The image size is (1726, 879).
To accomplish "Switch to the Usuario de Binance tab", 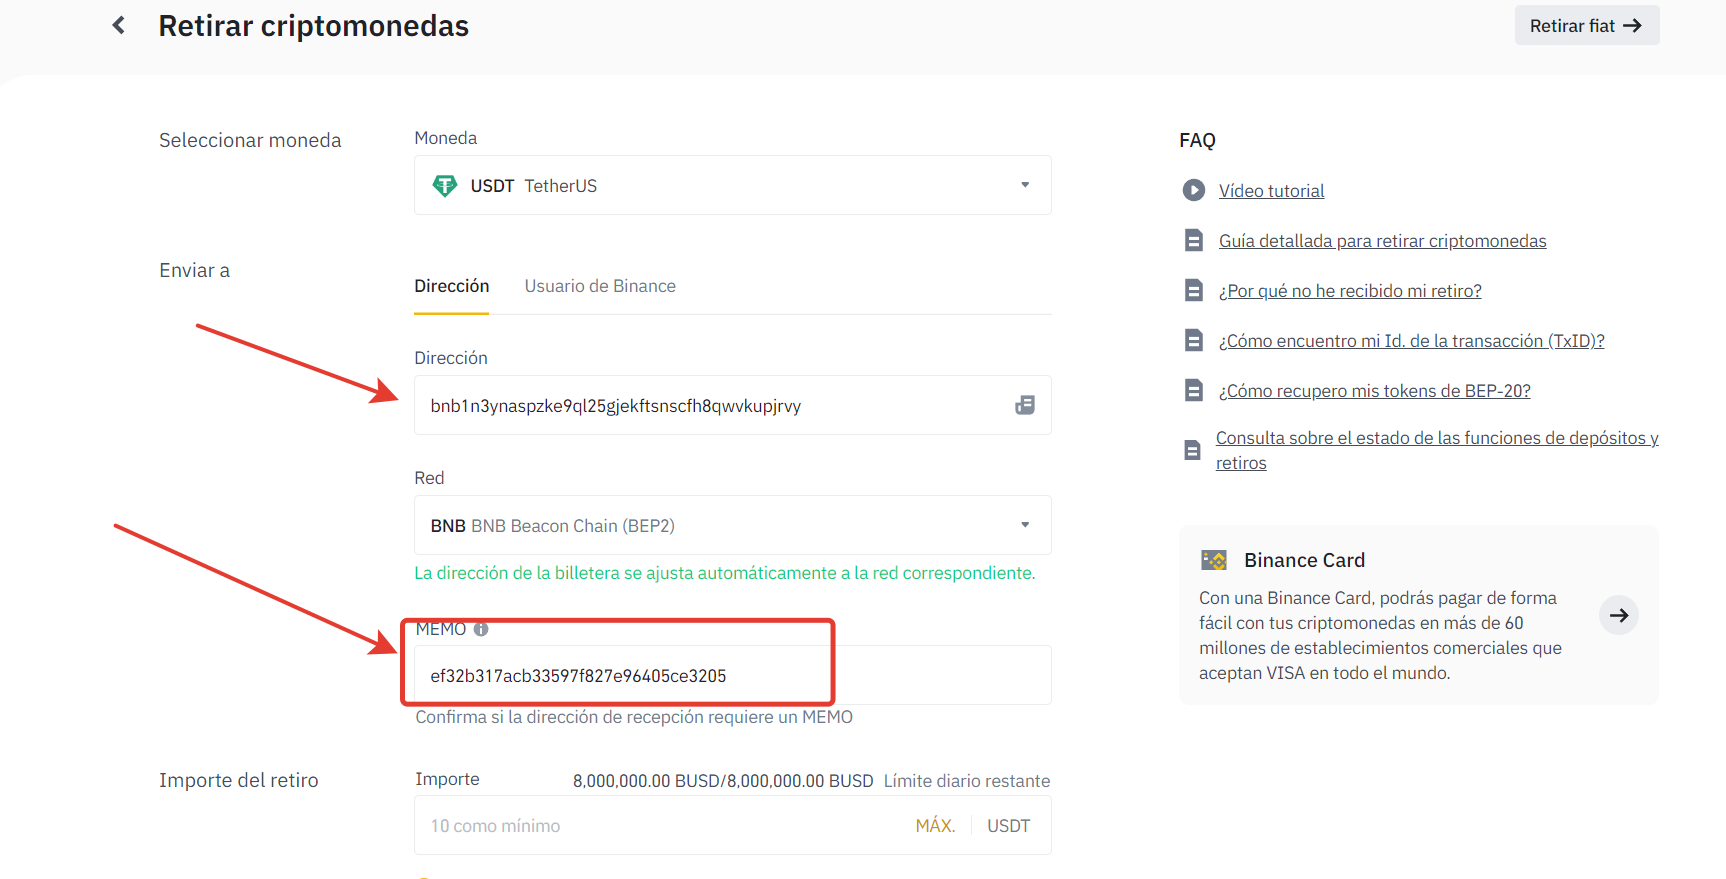I will point(600,286).
